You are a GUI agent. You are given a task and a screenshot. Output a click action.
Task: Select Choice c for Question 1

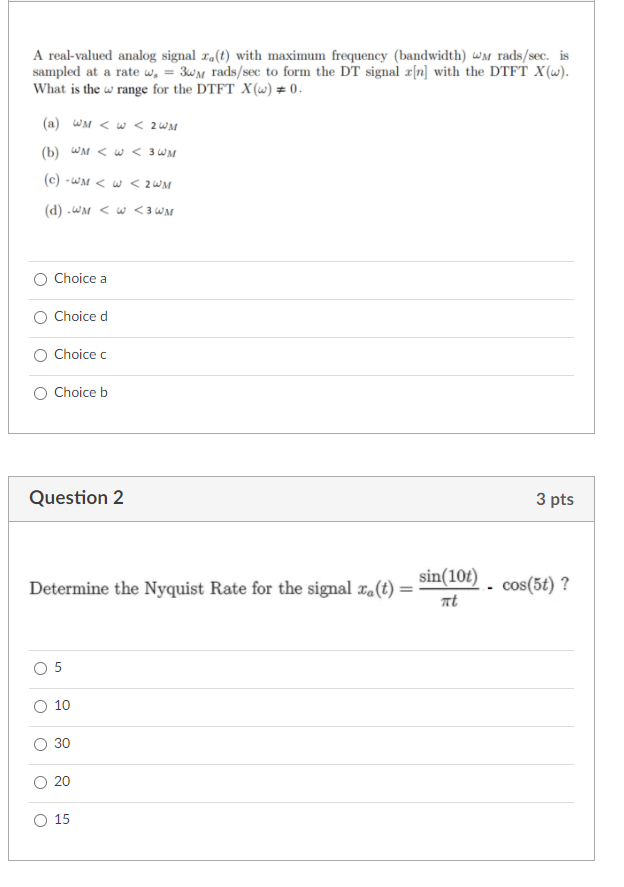pyautogui.click(x=40, y=355)
